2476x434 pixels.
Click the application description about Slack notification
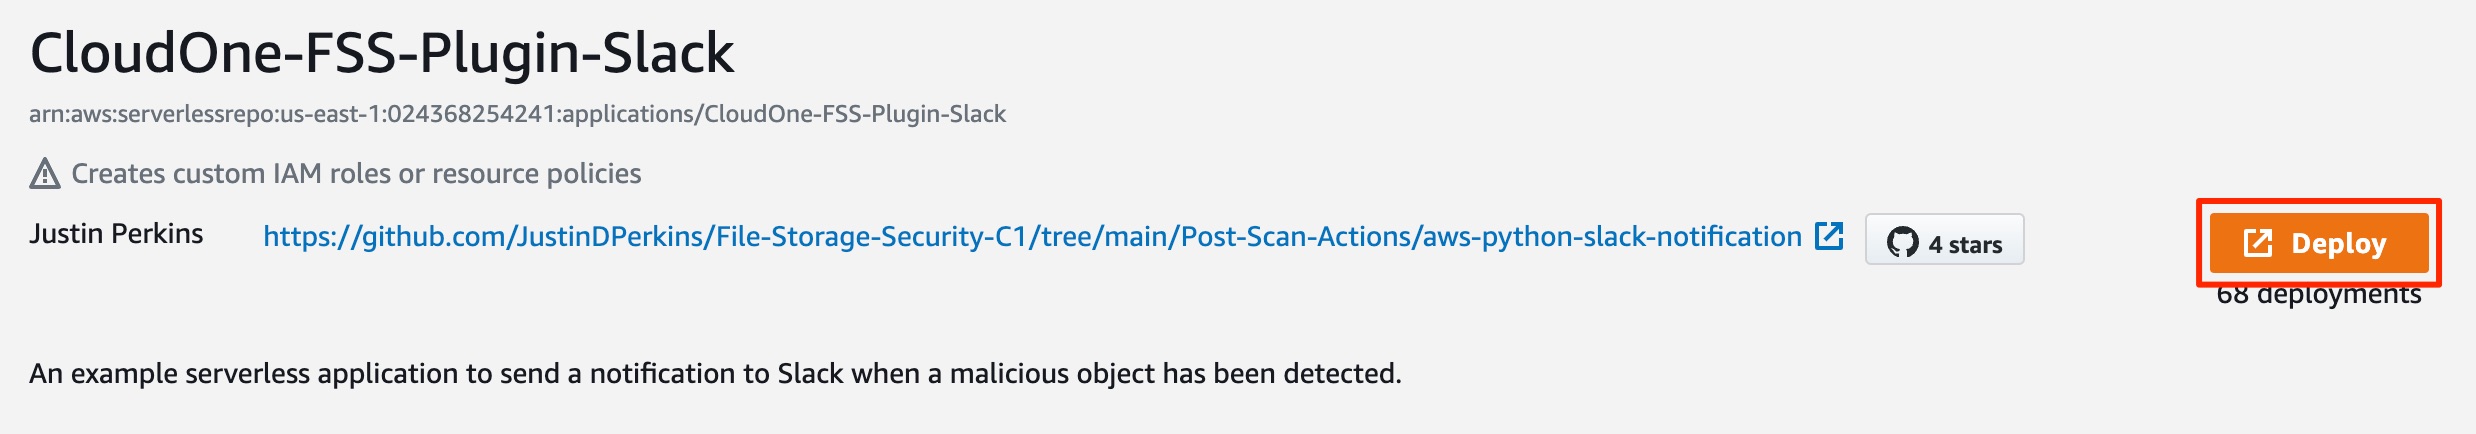715,374
